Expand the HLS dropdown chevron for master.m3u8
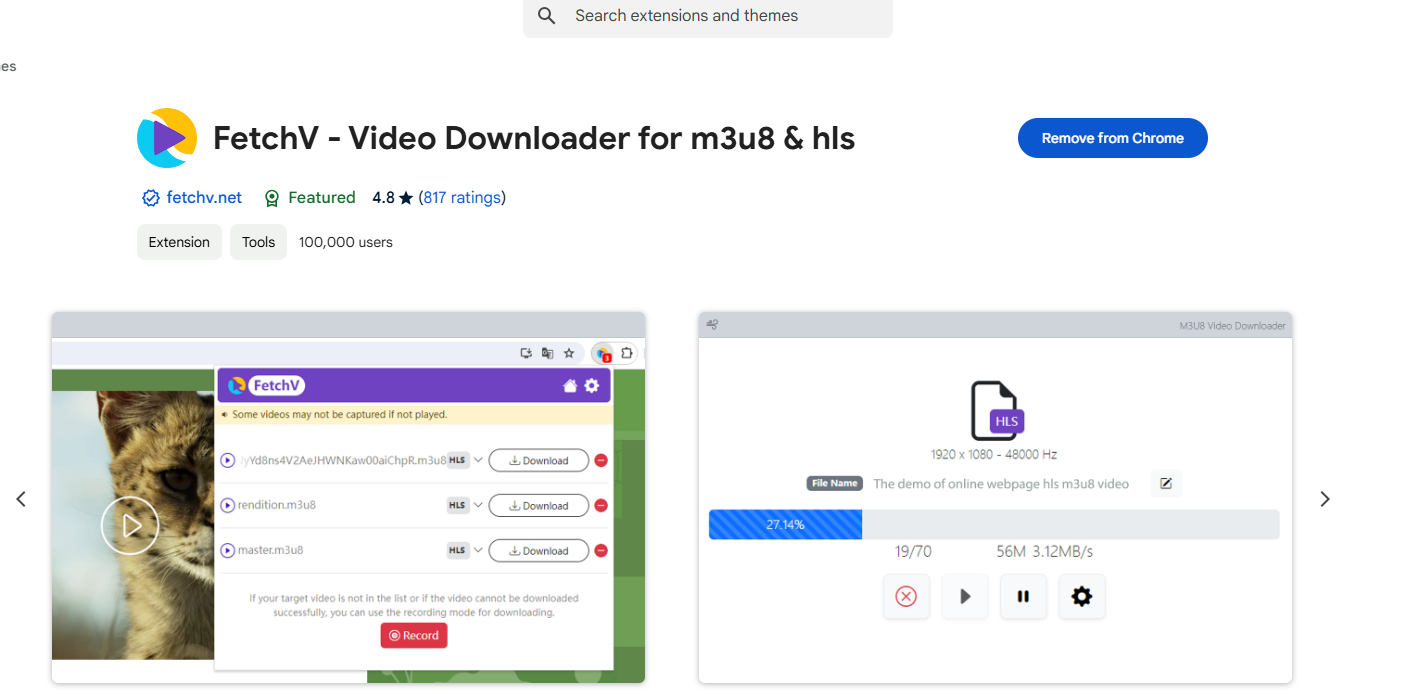Screen dimensions: 1402x698 point(478,550)
